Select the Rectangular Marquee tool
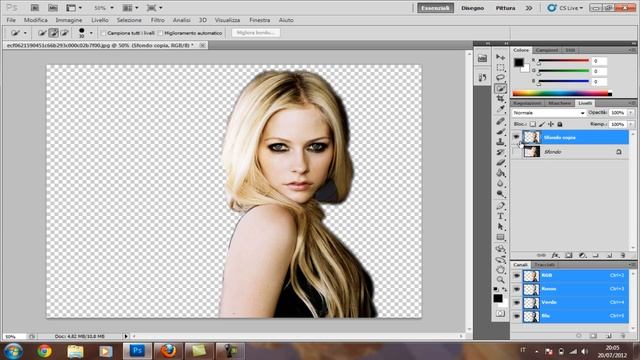 pos(500,67)
